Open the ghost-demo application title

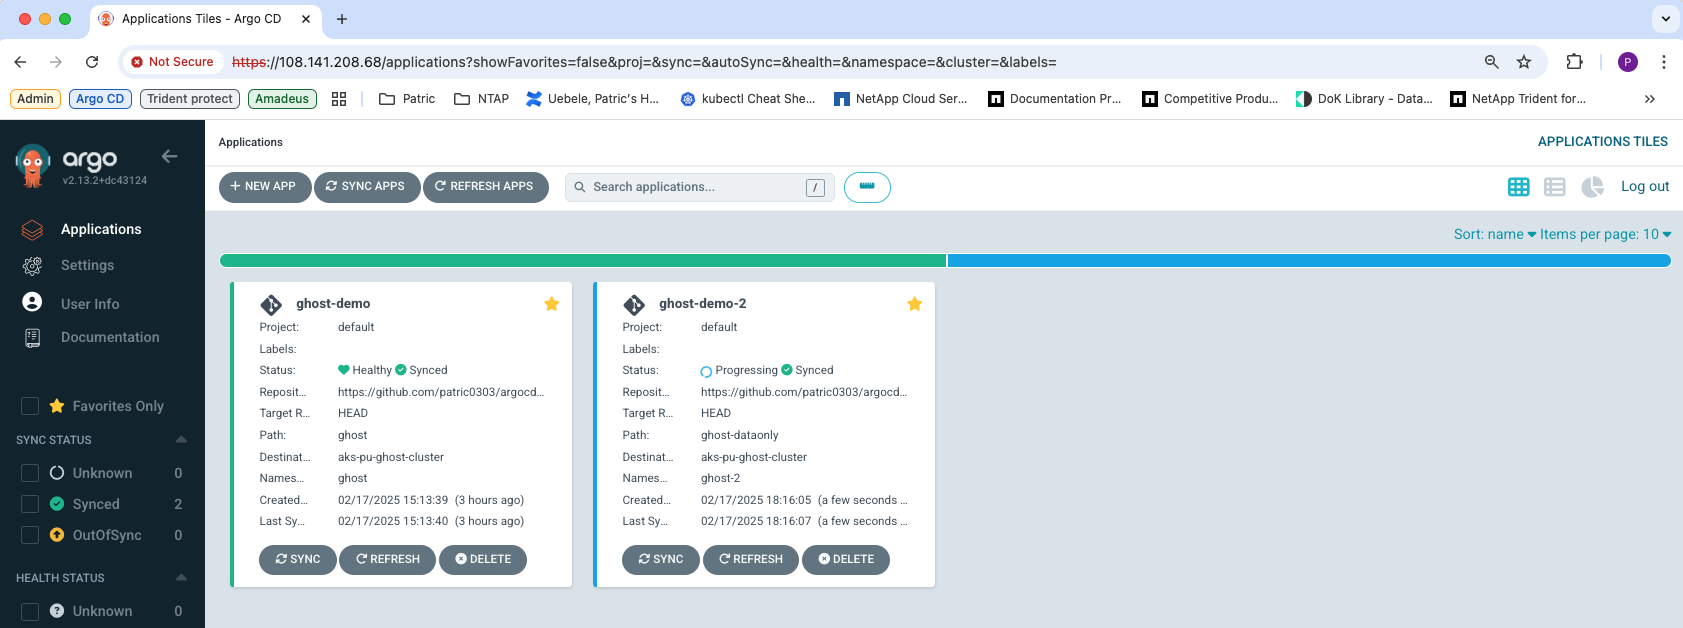point(333,304)
